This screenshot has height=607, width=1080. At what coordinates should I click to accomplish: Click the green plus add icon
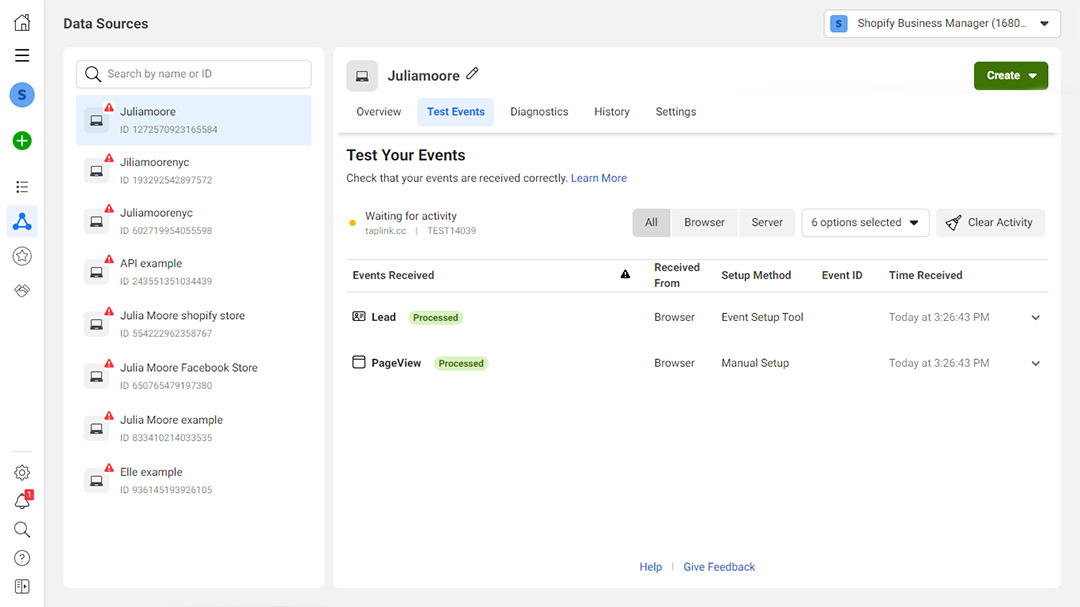[x=22, y=141]
